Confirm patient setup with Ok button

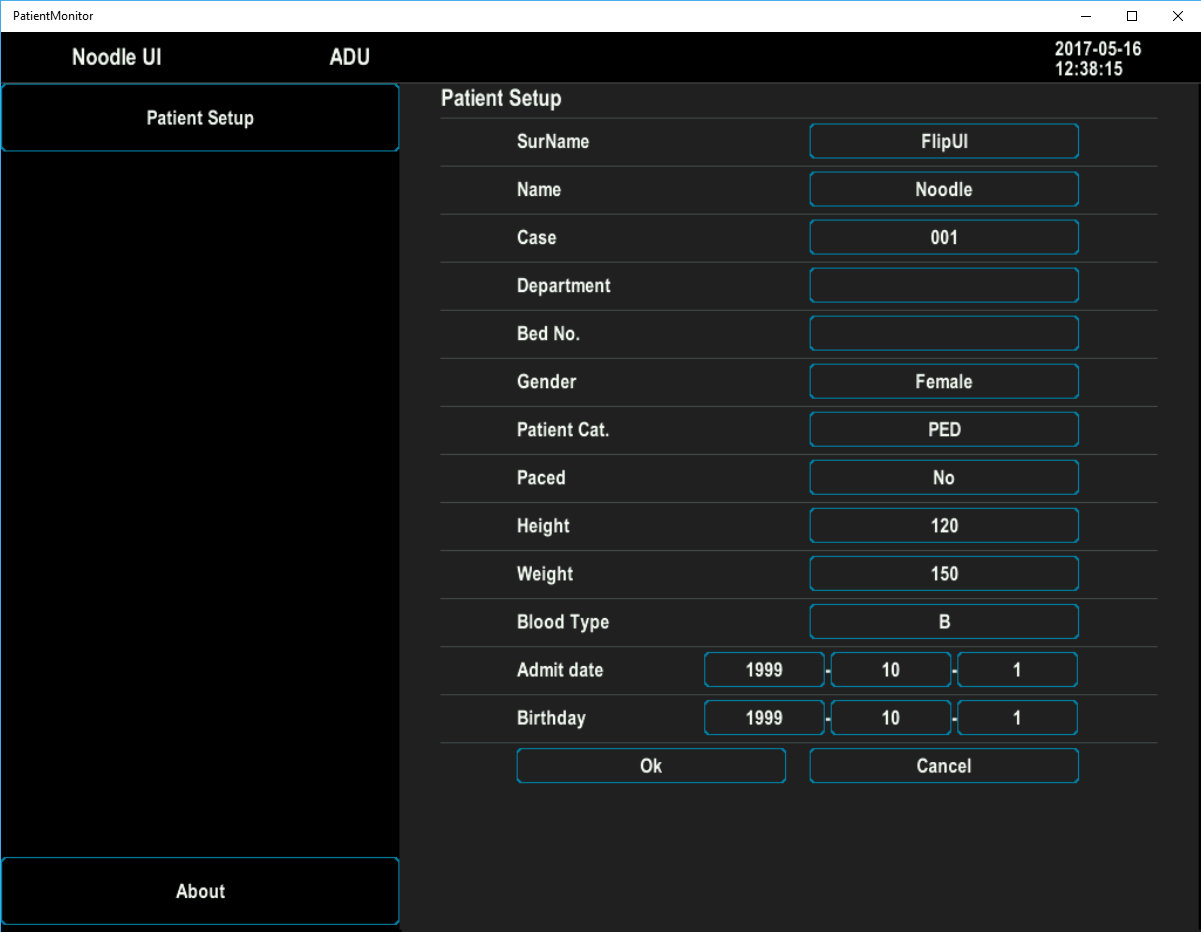(651, 765)
